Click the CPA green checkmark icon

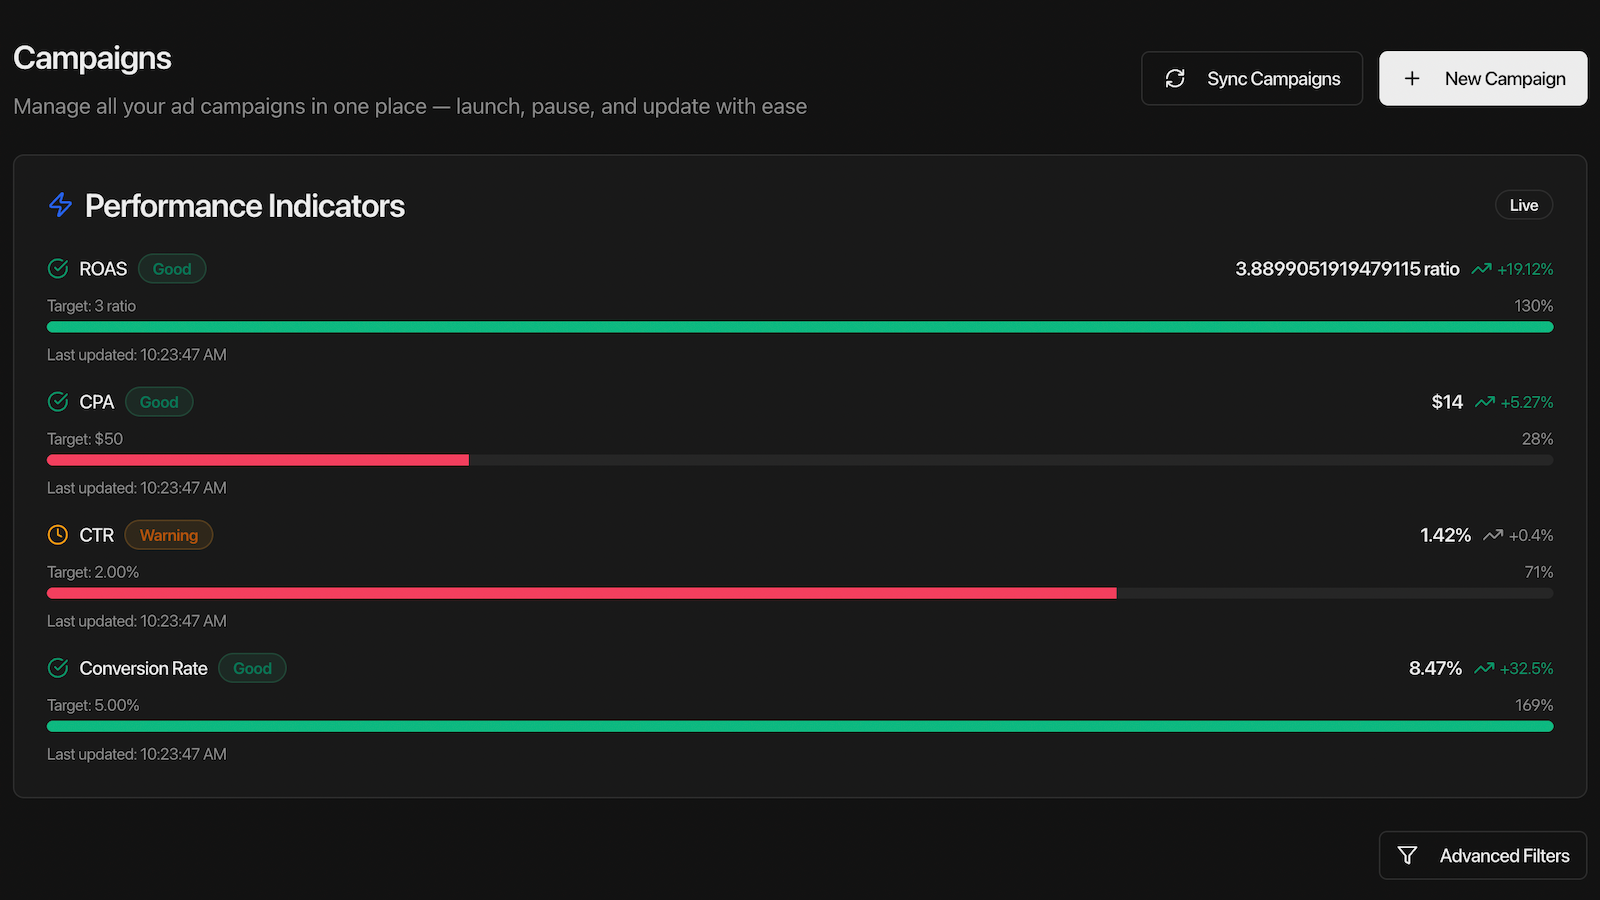[x=58, y=401]
